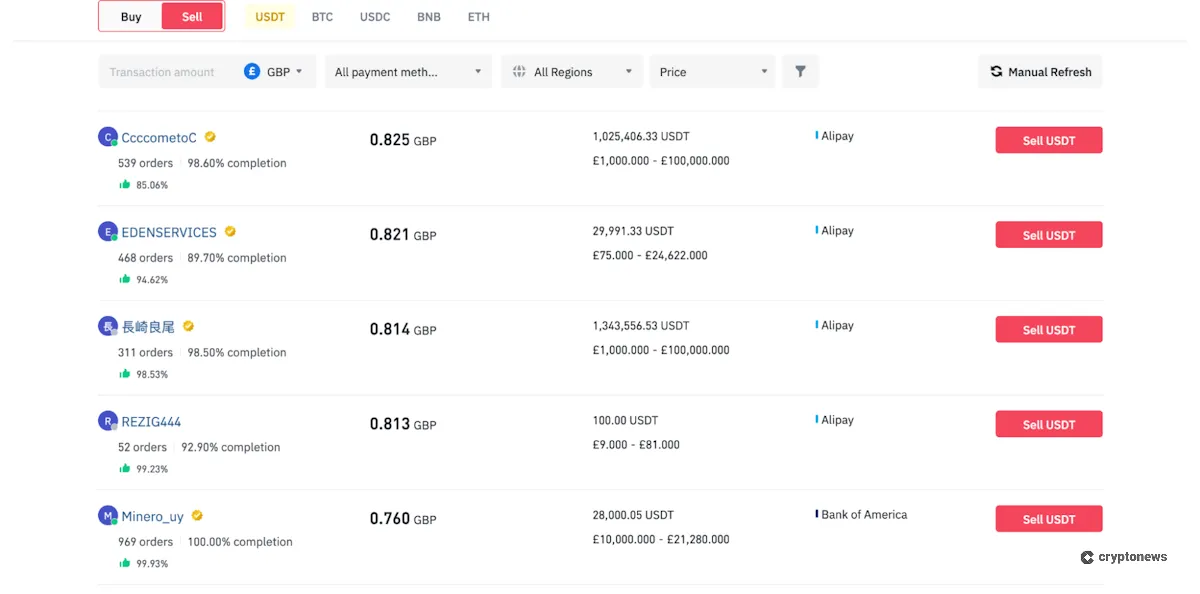Click the verified badge next to CcccometoC

point(209,137)
